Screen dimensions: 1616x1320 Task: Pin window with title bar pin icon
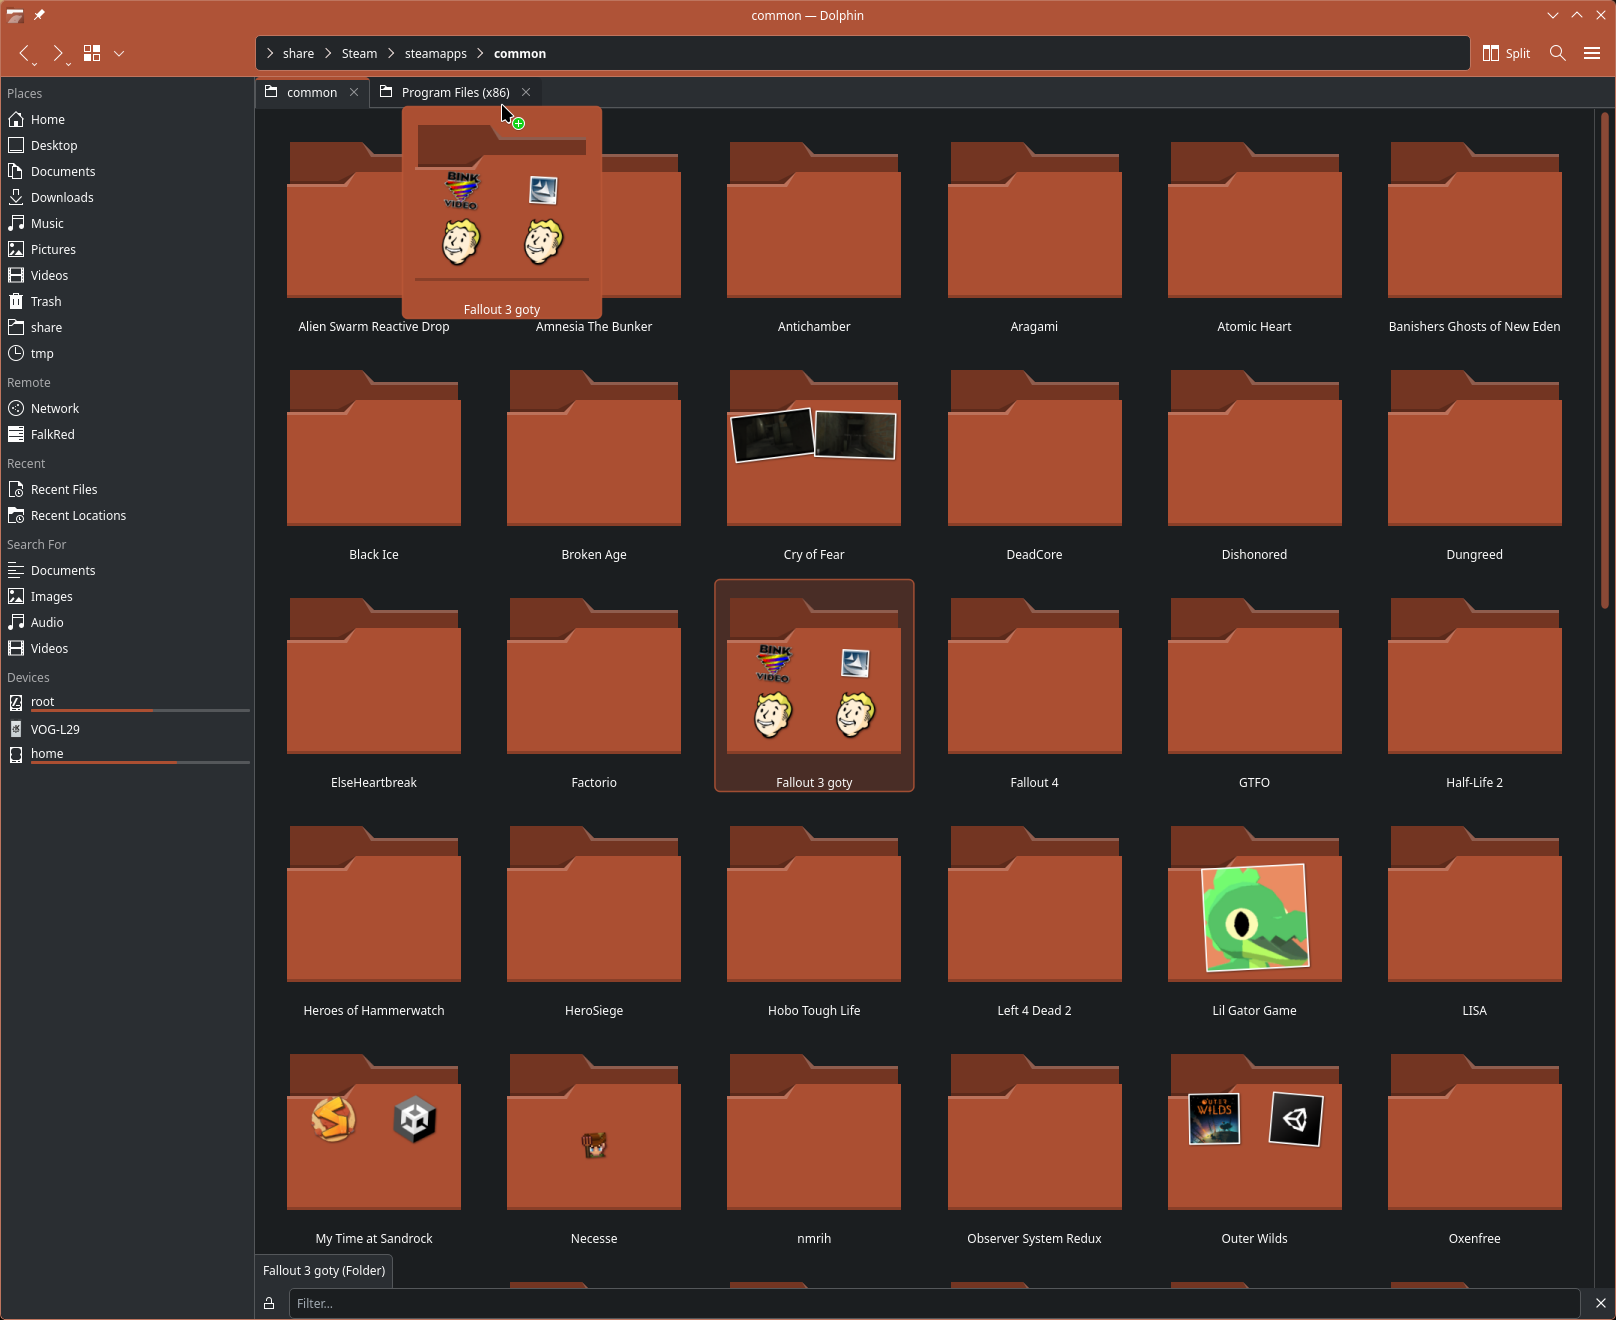pyautogui.click(x=39, y=15)
